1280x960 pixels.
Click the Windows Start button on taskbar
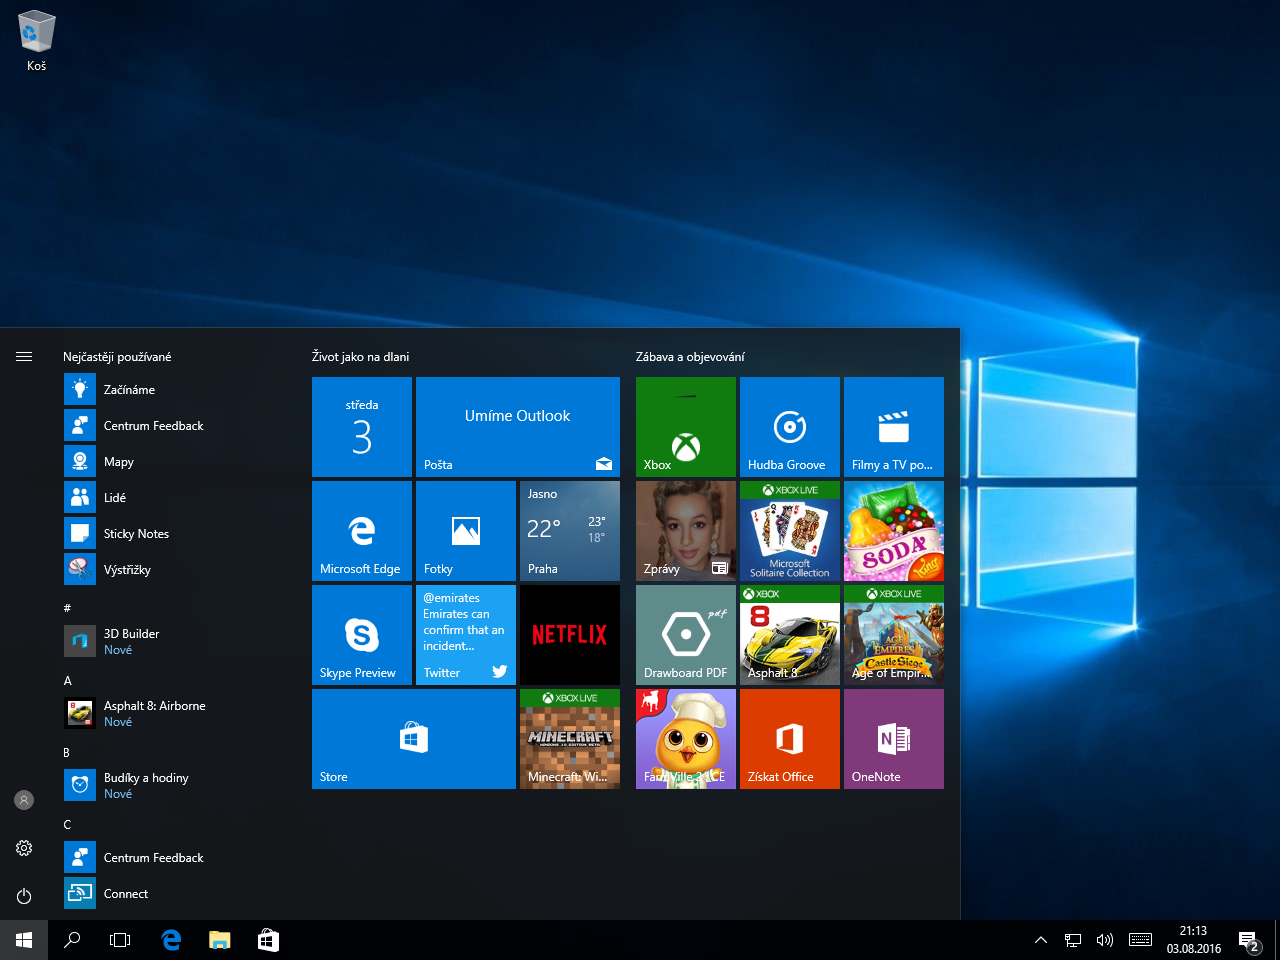24,940
